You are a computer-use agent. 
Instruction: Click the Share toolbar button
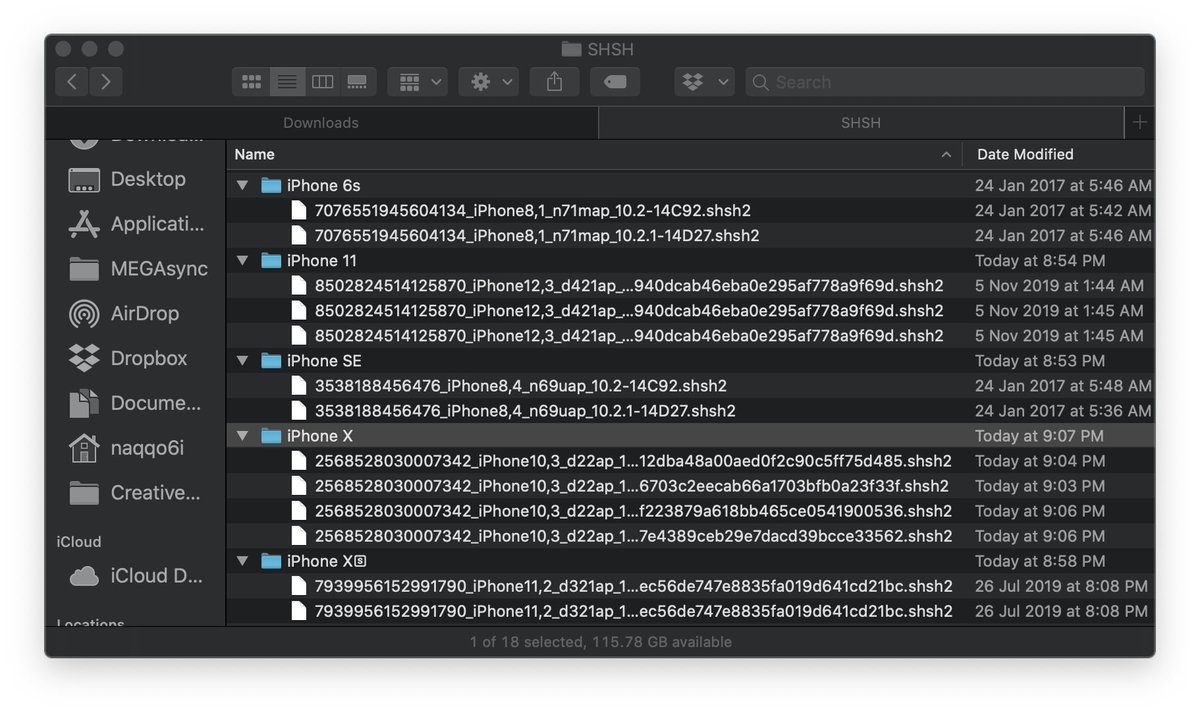point(555,82)
